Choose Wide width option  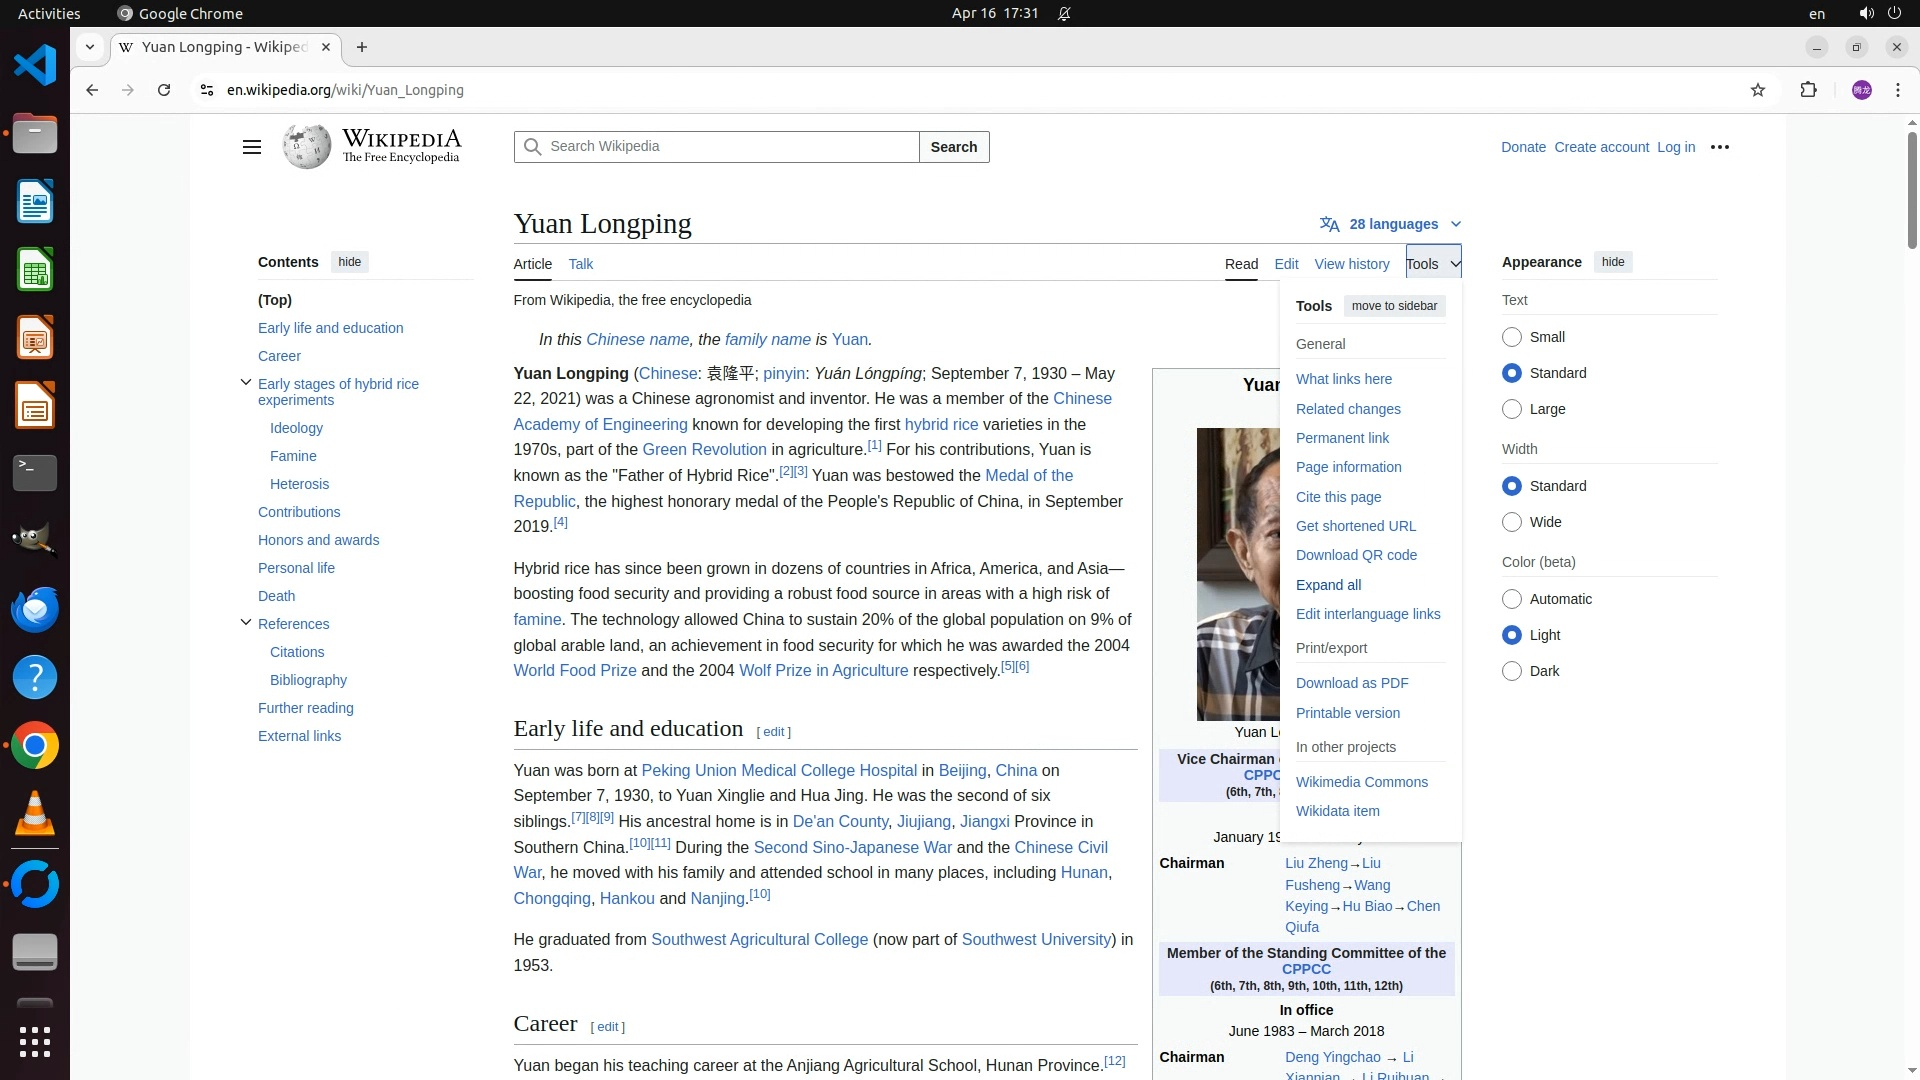tap(1512, 522)
